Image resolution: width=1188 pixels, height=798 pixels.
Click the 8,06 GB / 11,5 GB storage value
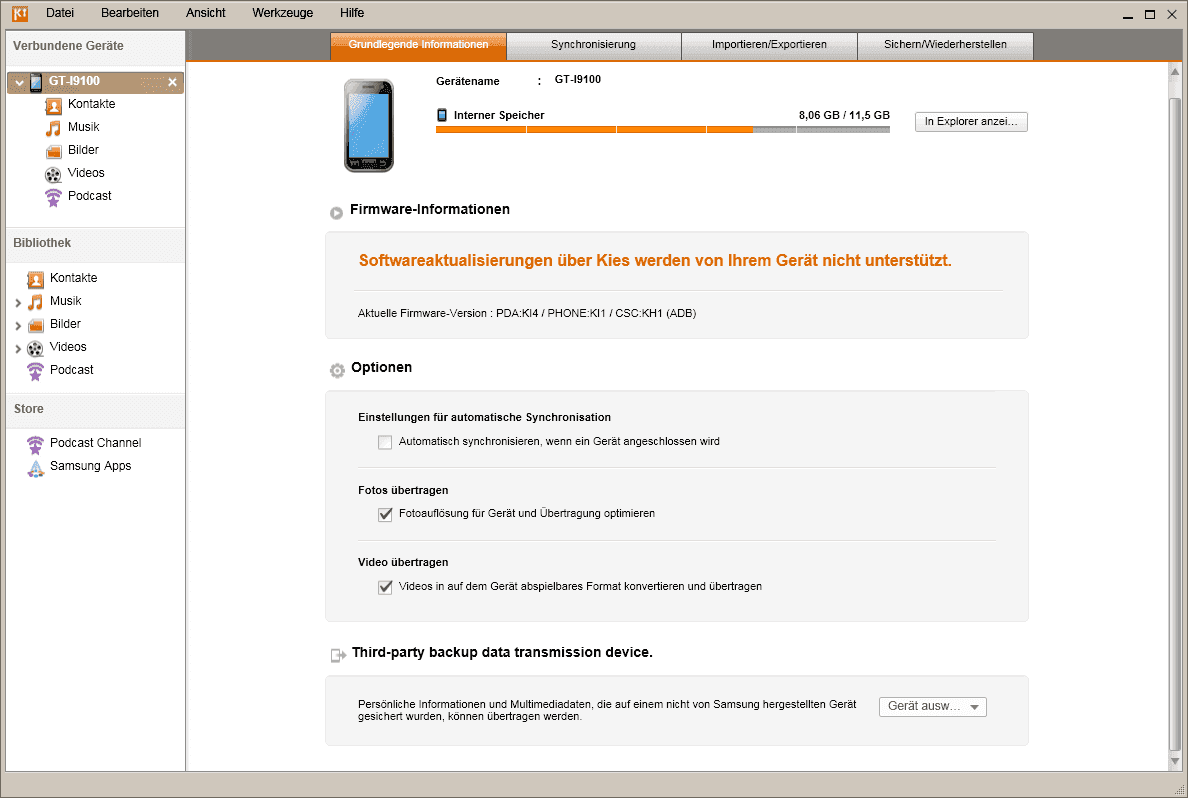coord(844,115)
